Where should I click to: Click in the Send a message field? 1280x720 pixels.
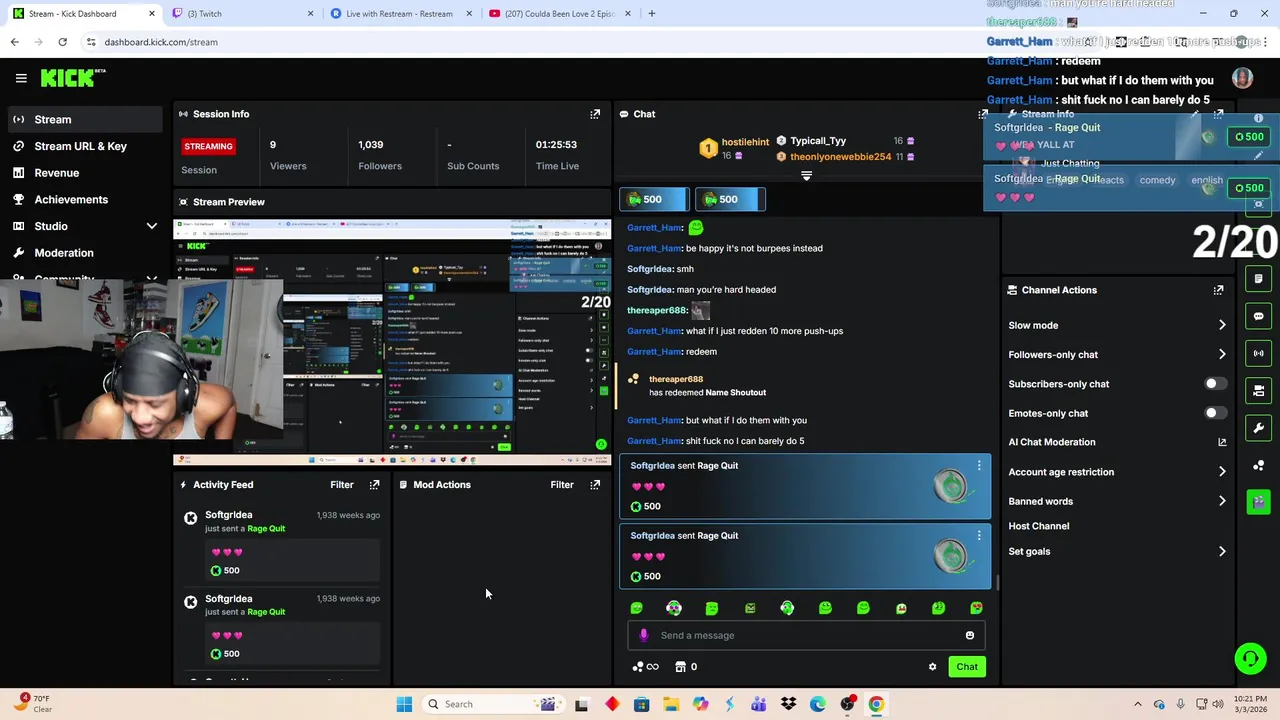tap(806, 635)
